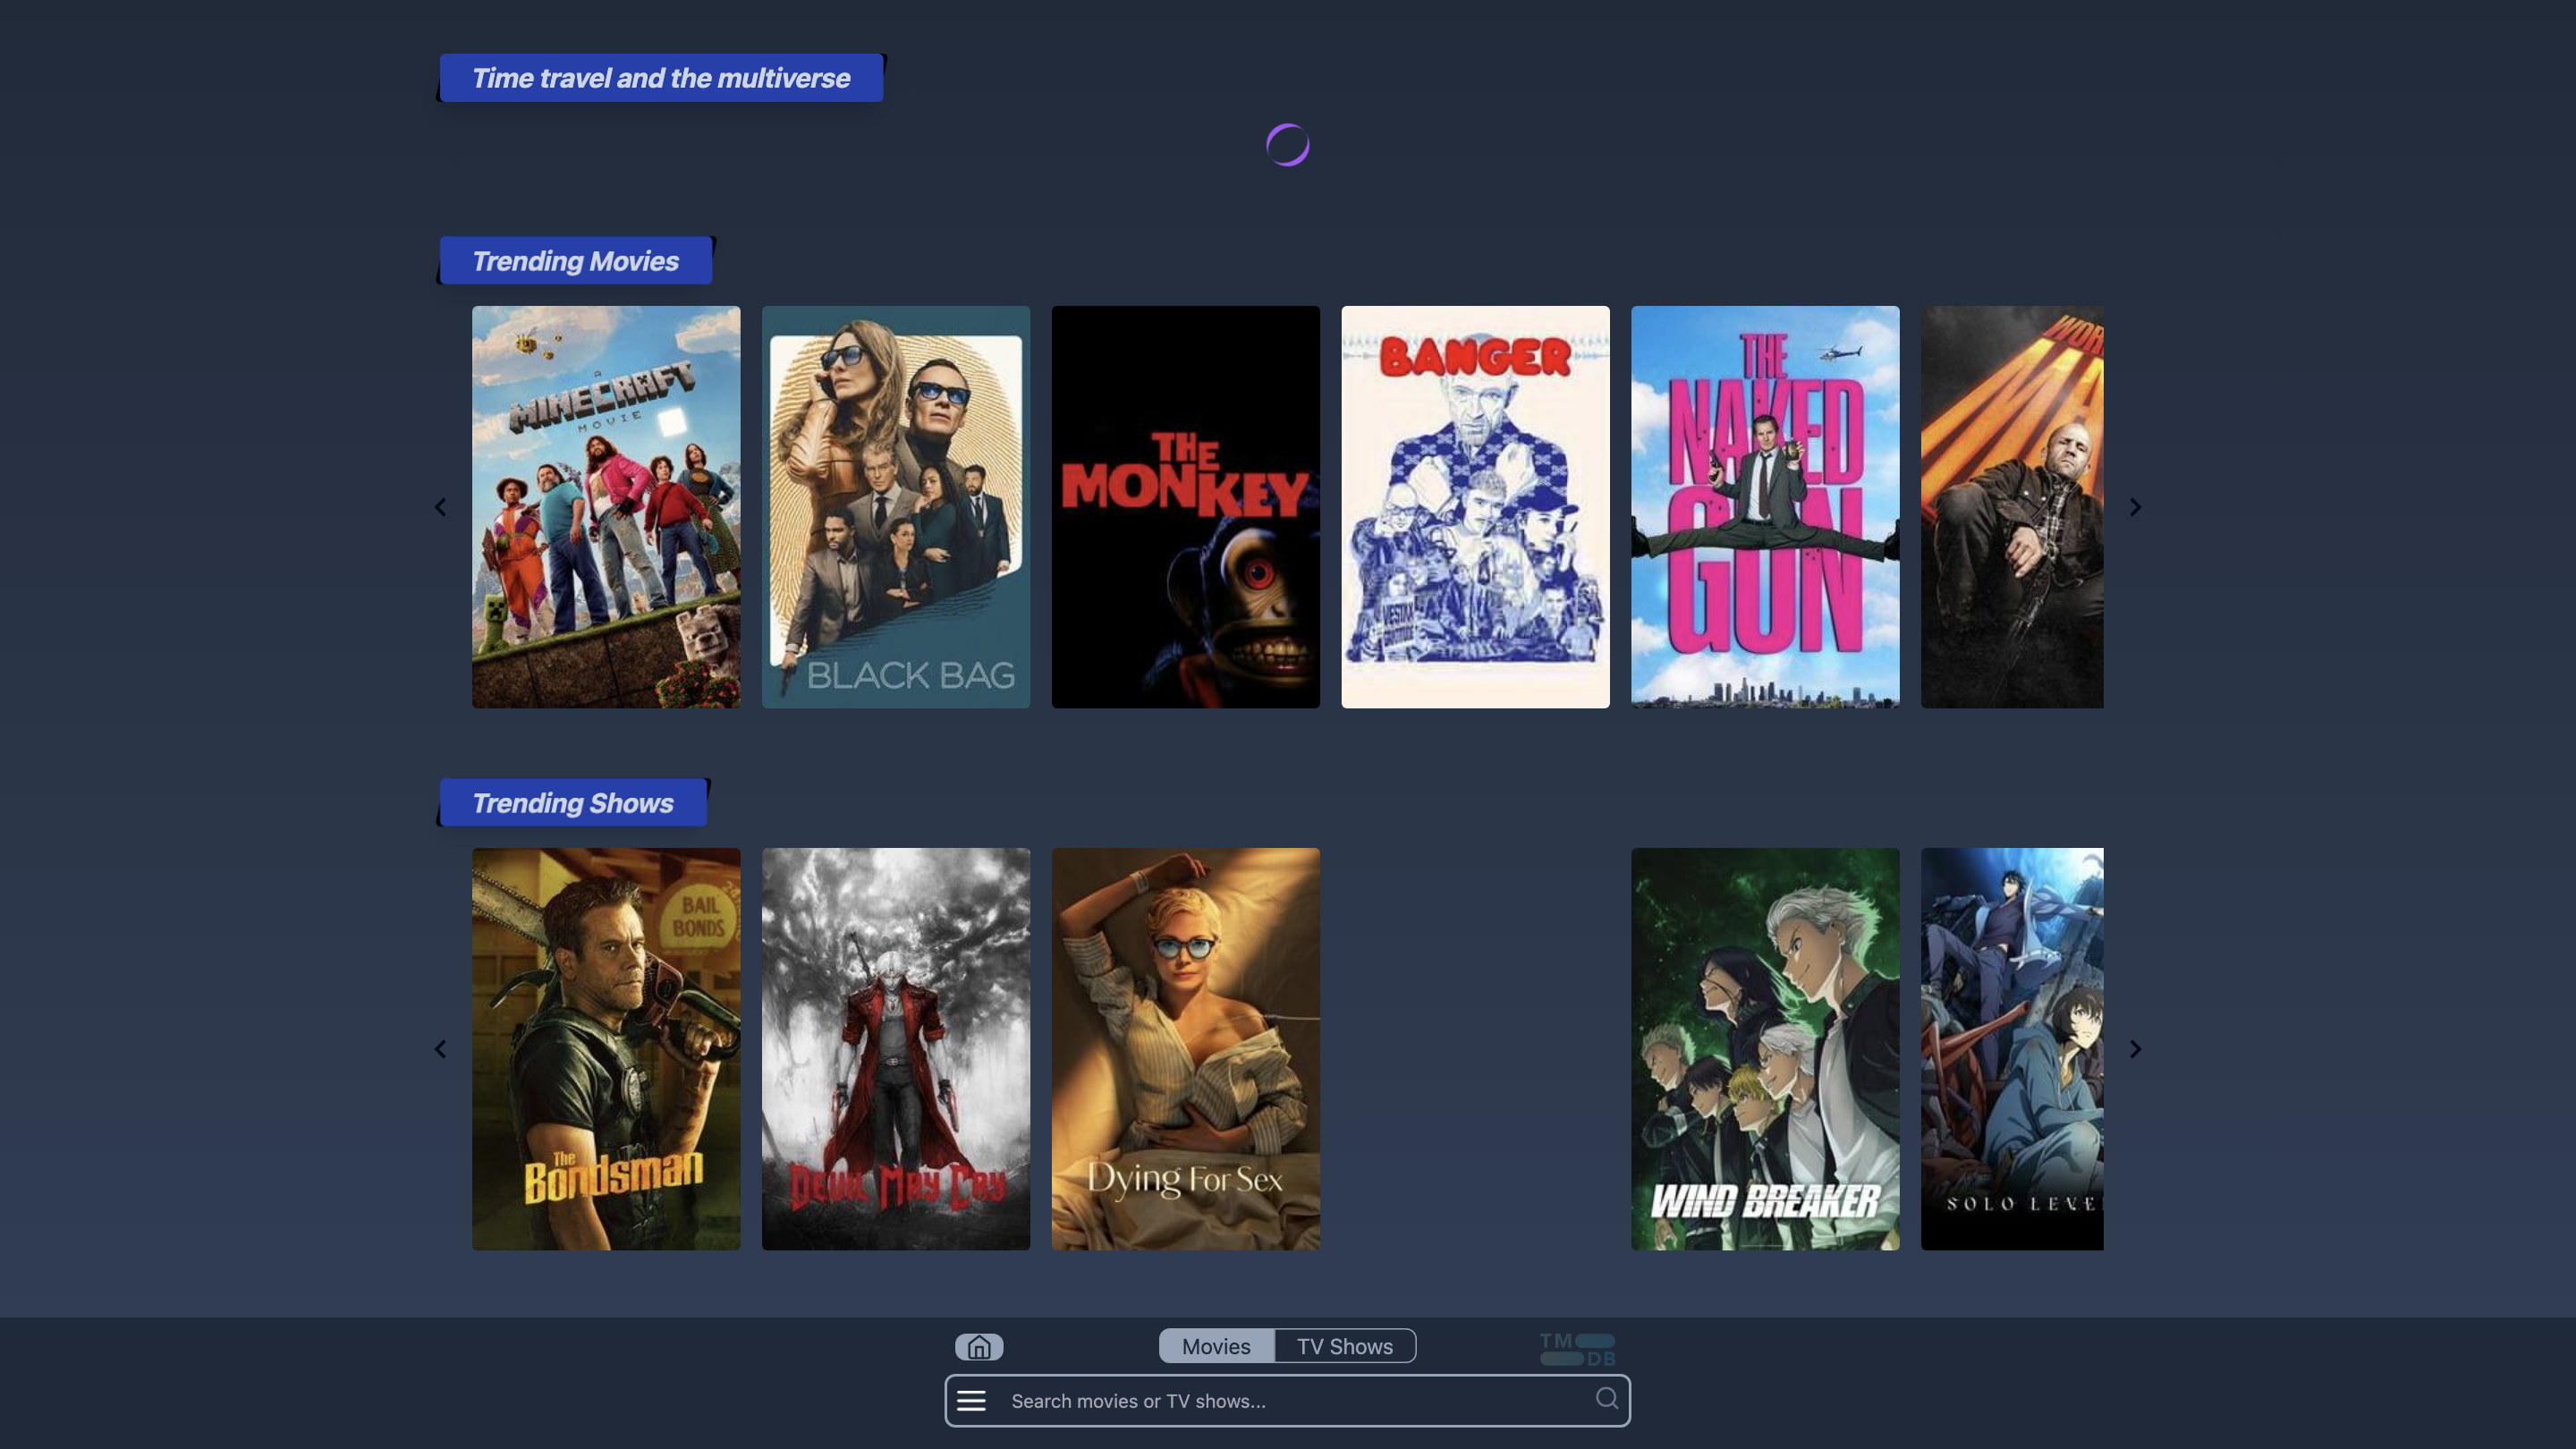Click the left chevron beside Trending Shows
Screen dimensions: 2576x1449
coord(441,1048)
